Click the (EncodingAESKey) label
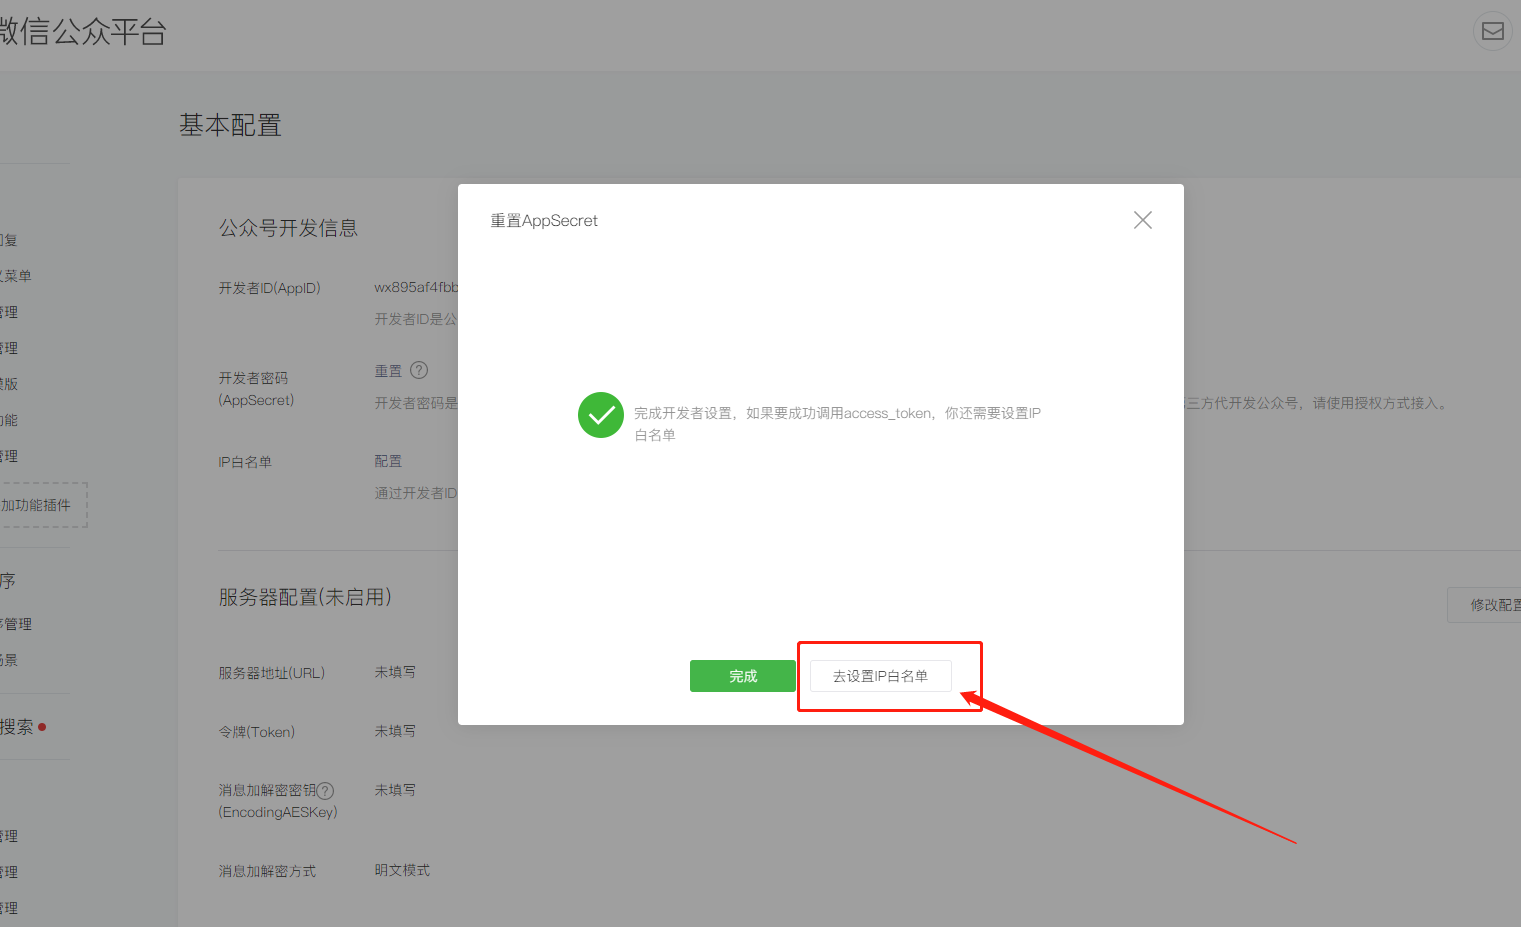Image resolution: width=1521 pixels, height=927 pixels. pos(278,812)
